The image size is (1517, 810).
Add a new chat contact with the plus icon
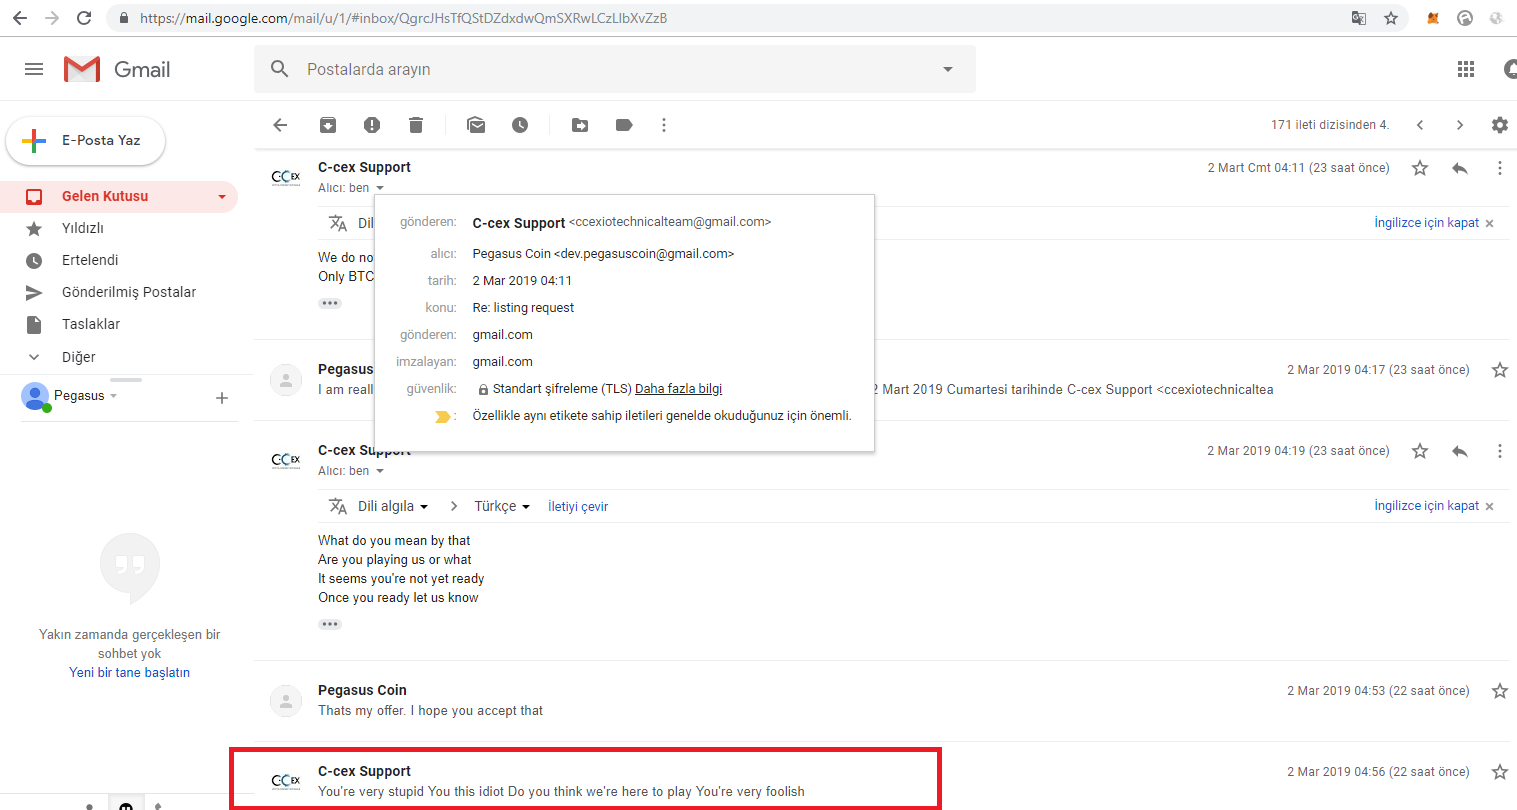(222, 398)
